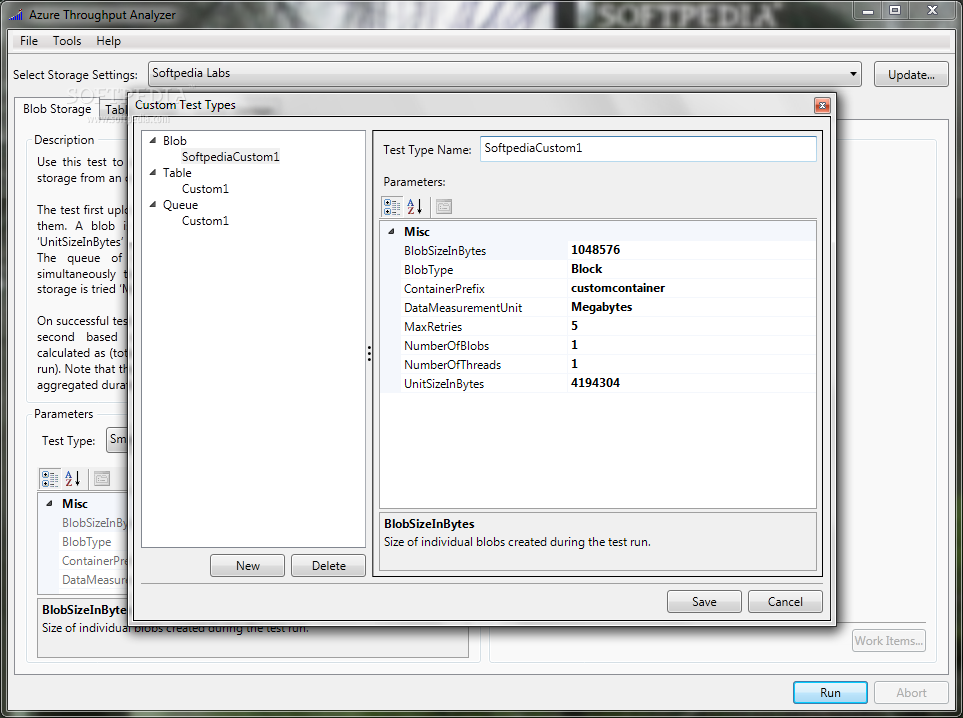The height and width of the screenshot is (718, 963).
Task: Cancel the Custom Test Types dialog
Action: pos(786,602)
